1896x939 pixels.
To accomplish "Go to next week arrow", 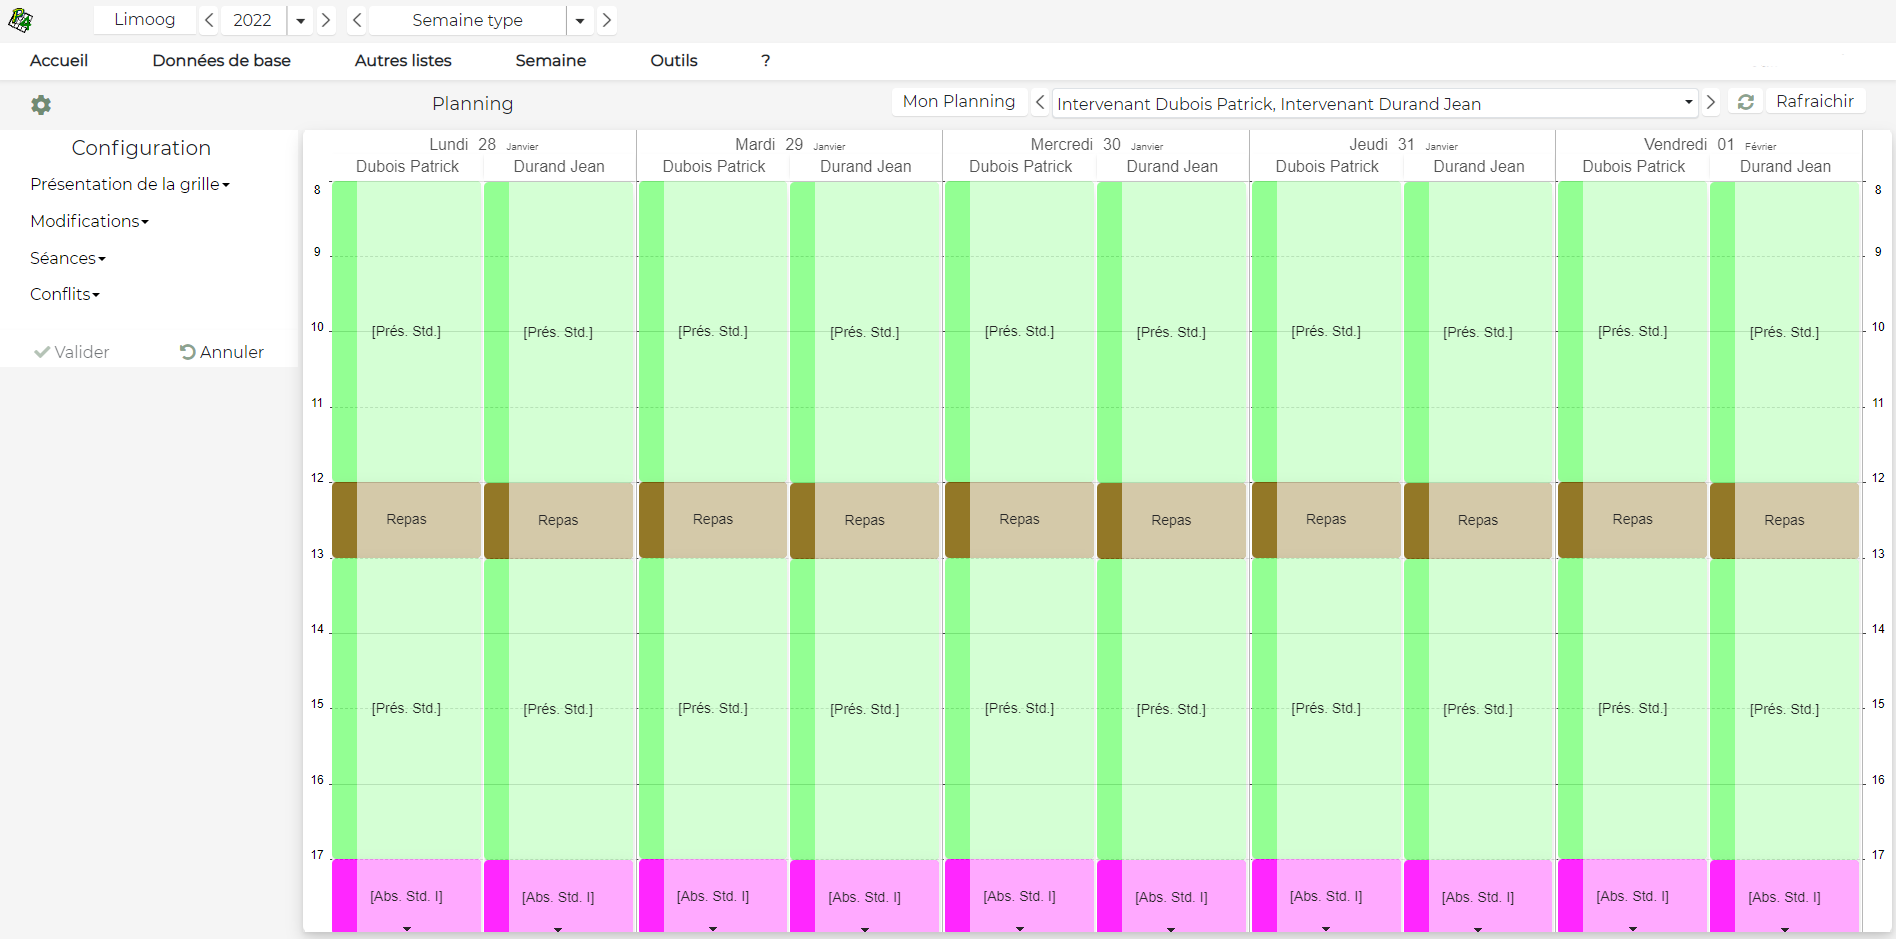I will point(606,20).
